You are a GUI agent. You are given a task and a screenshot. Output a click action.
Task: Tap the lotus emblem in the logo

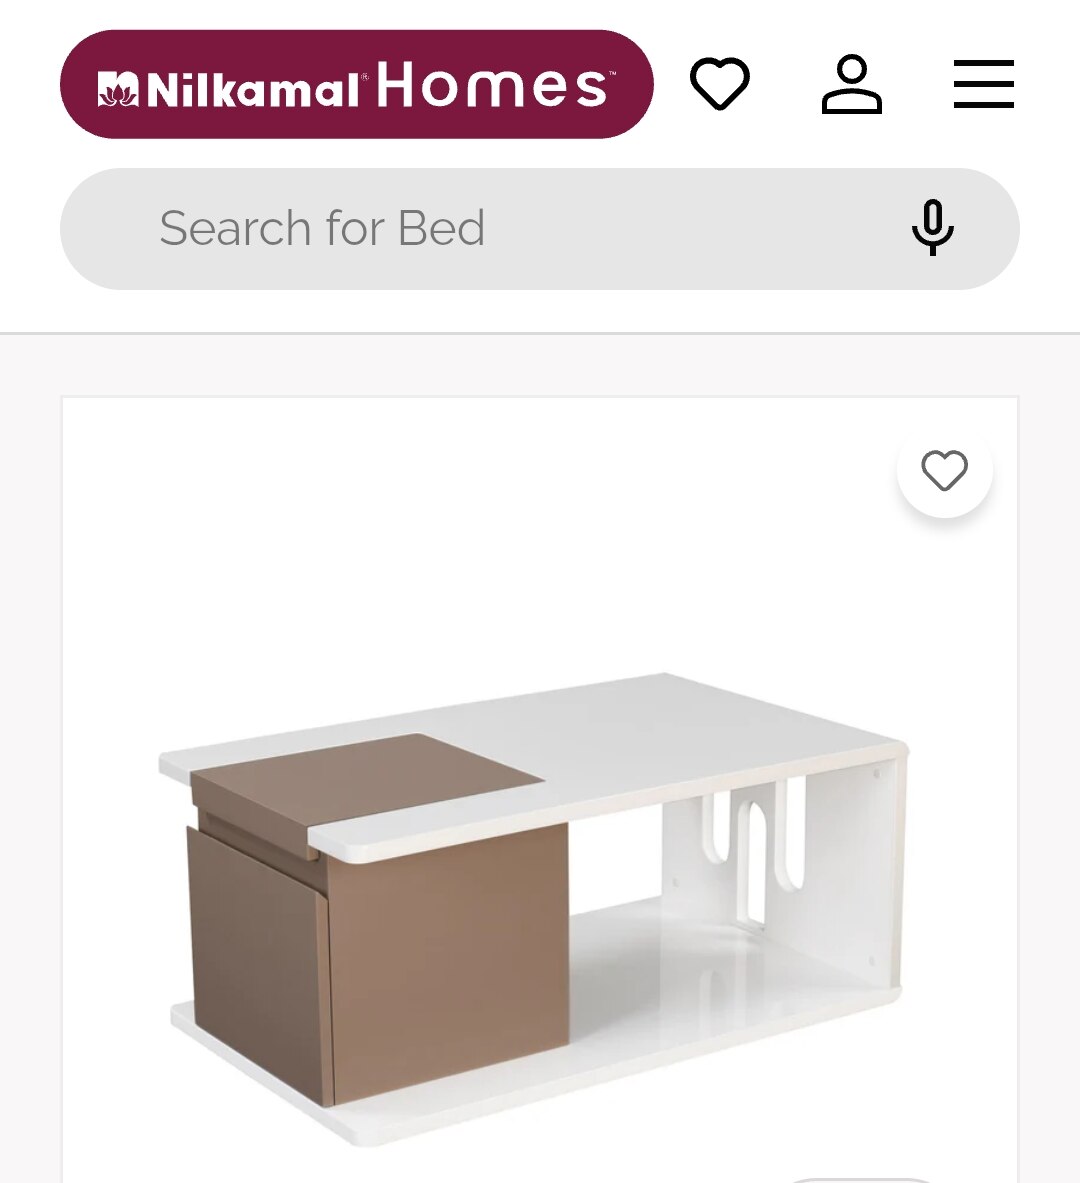pos(118,90)
